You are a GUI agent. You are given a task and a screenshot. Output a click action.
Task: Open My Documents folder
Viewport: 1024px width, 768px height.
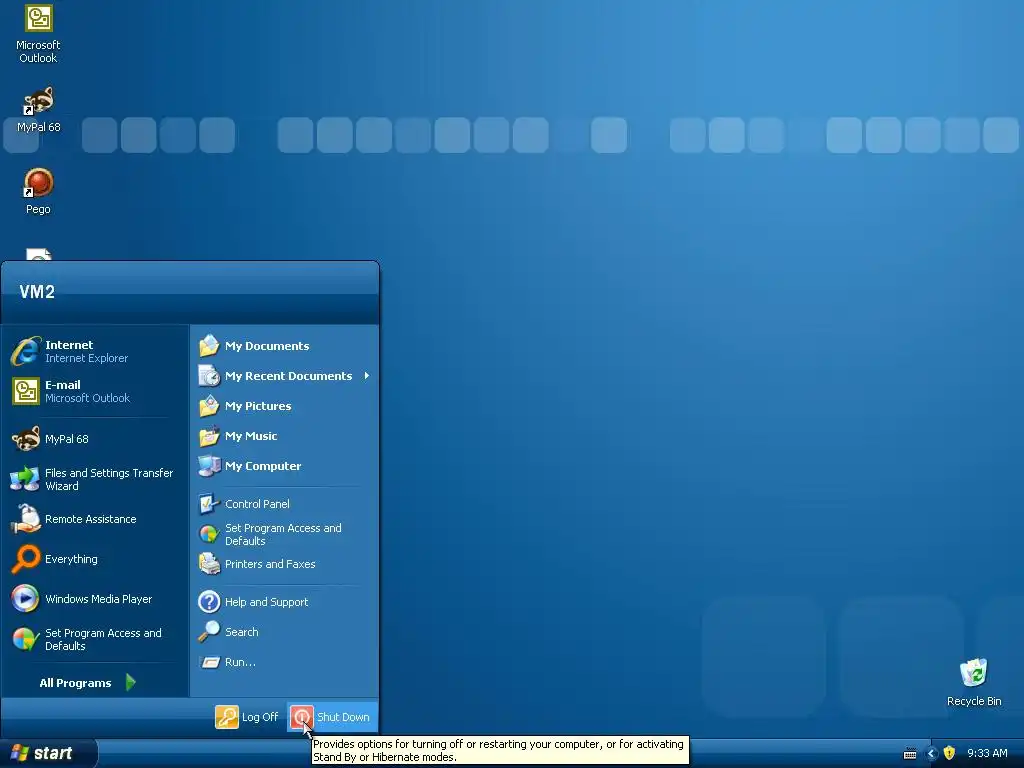(x=284, y=345)
